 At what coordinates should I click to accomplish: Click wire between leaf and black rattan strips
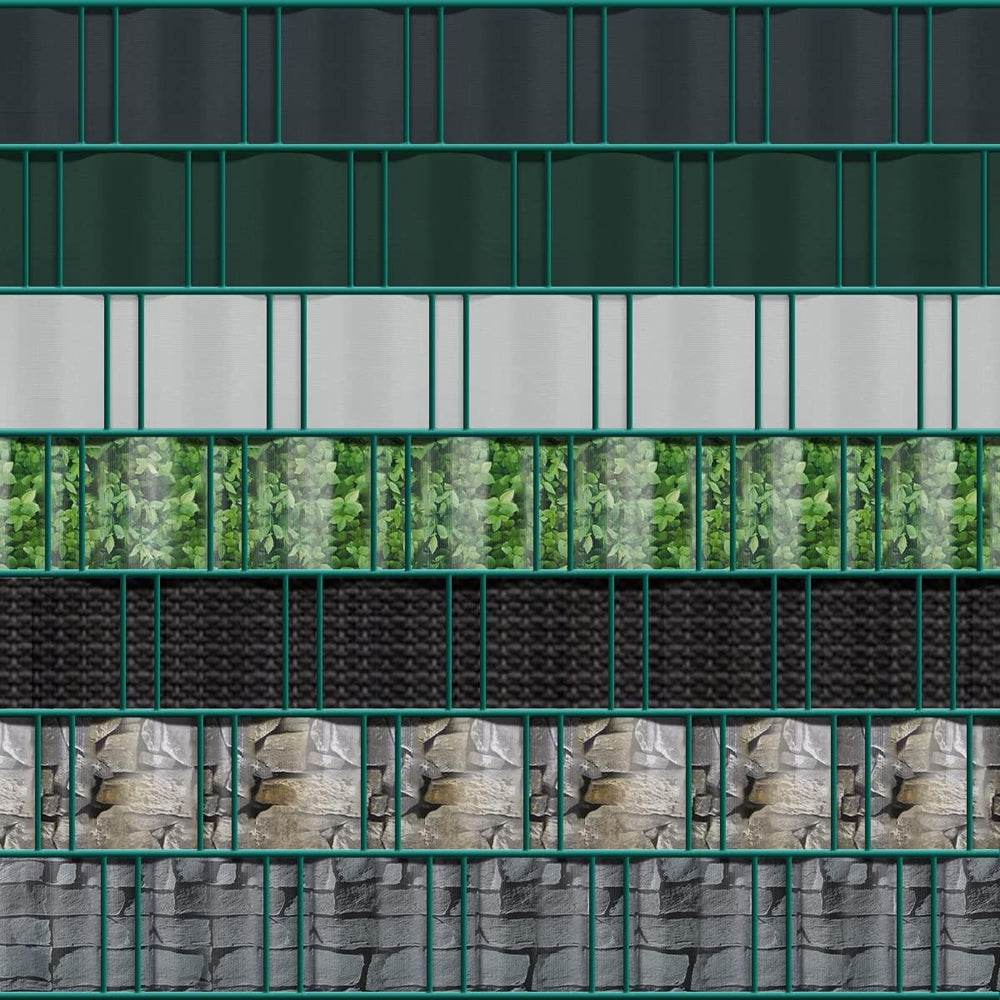pyautogui.click(x=500, y=572)
